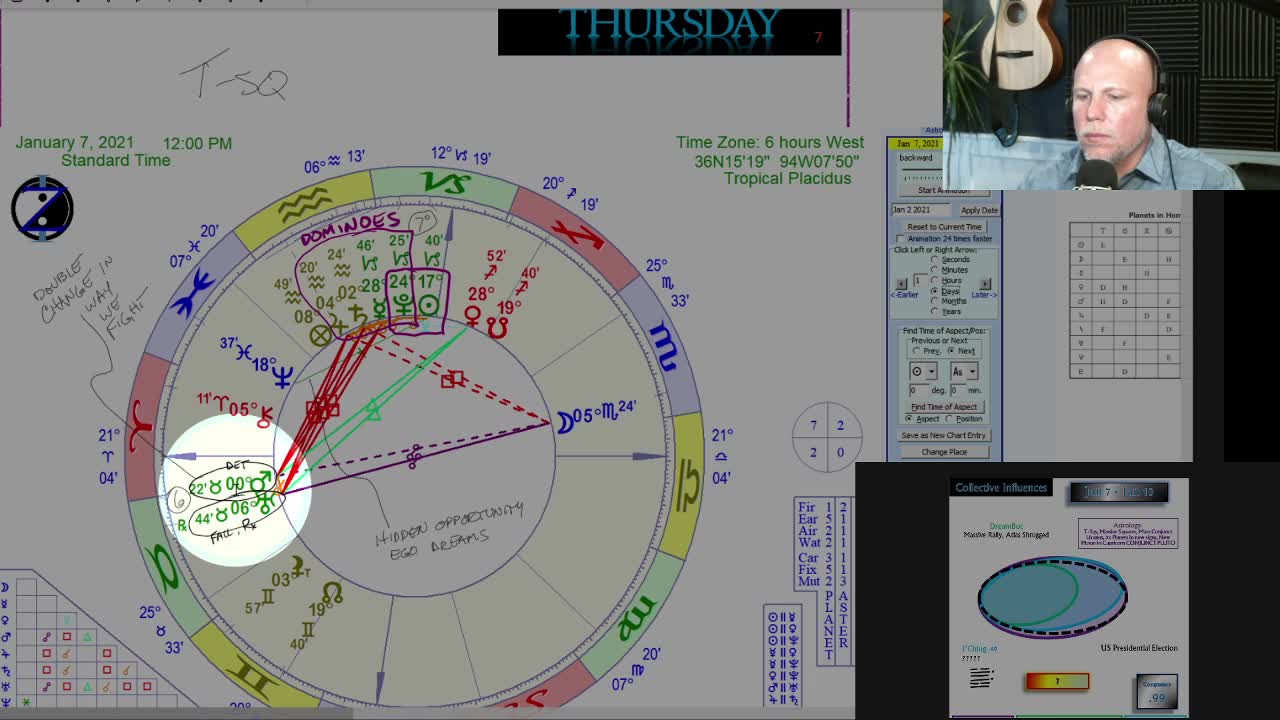Image resolution: width=1280 pixels, height=720 pixels.
Task: Click the Pluto symbol at 24° Capricorn
Action: pyautogui.click(x=401, y=306)
